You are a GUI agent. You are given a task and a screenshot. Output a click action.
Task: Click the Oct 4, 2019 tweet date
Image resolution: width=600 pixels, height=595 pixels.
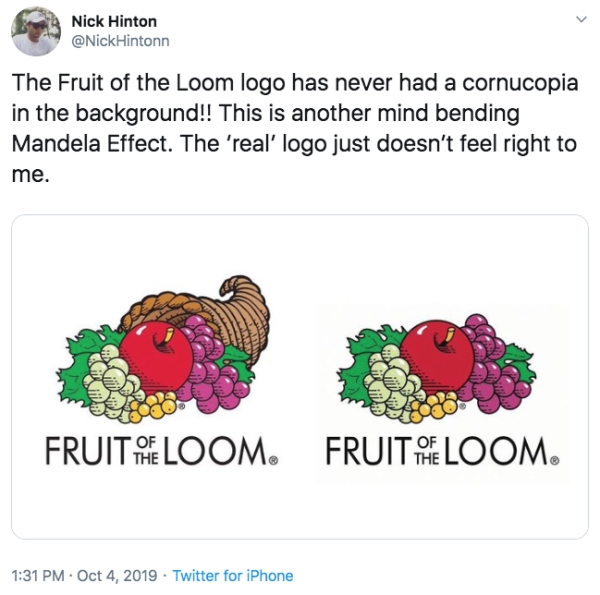(120, 575)
